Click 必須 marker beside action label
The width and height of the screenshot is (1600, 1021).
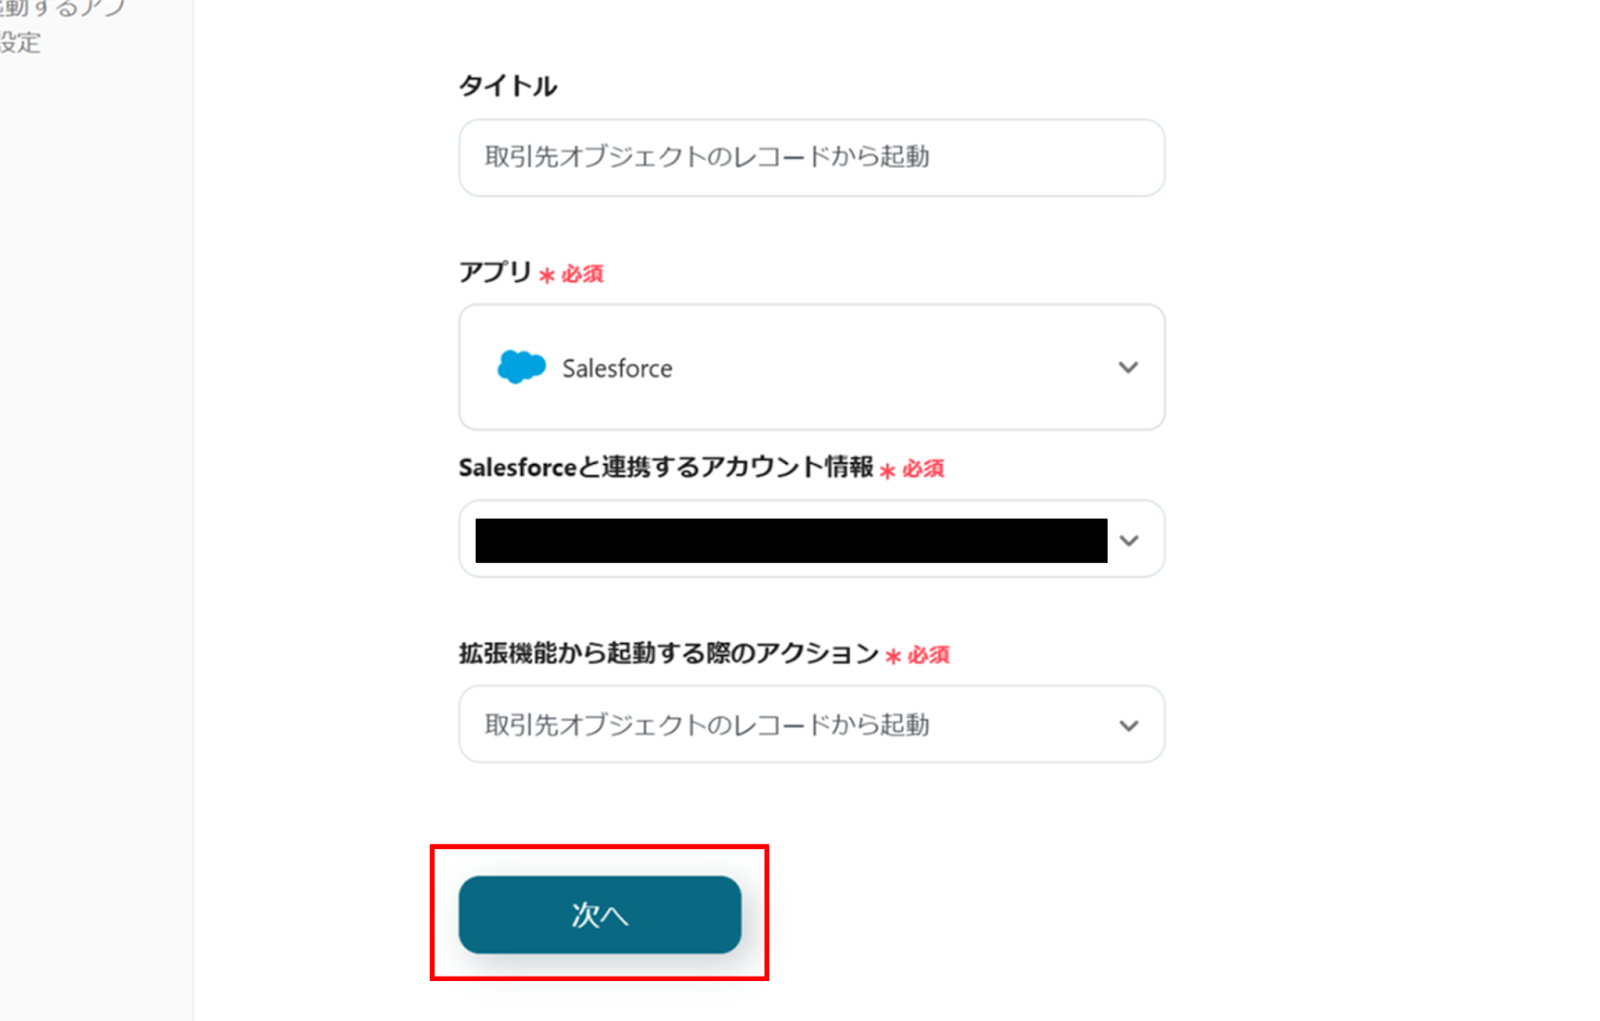point(928,655)
